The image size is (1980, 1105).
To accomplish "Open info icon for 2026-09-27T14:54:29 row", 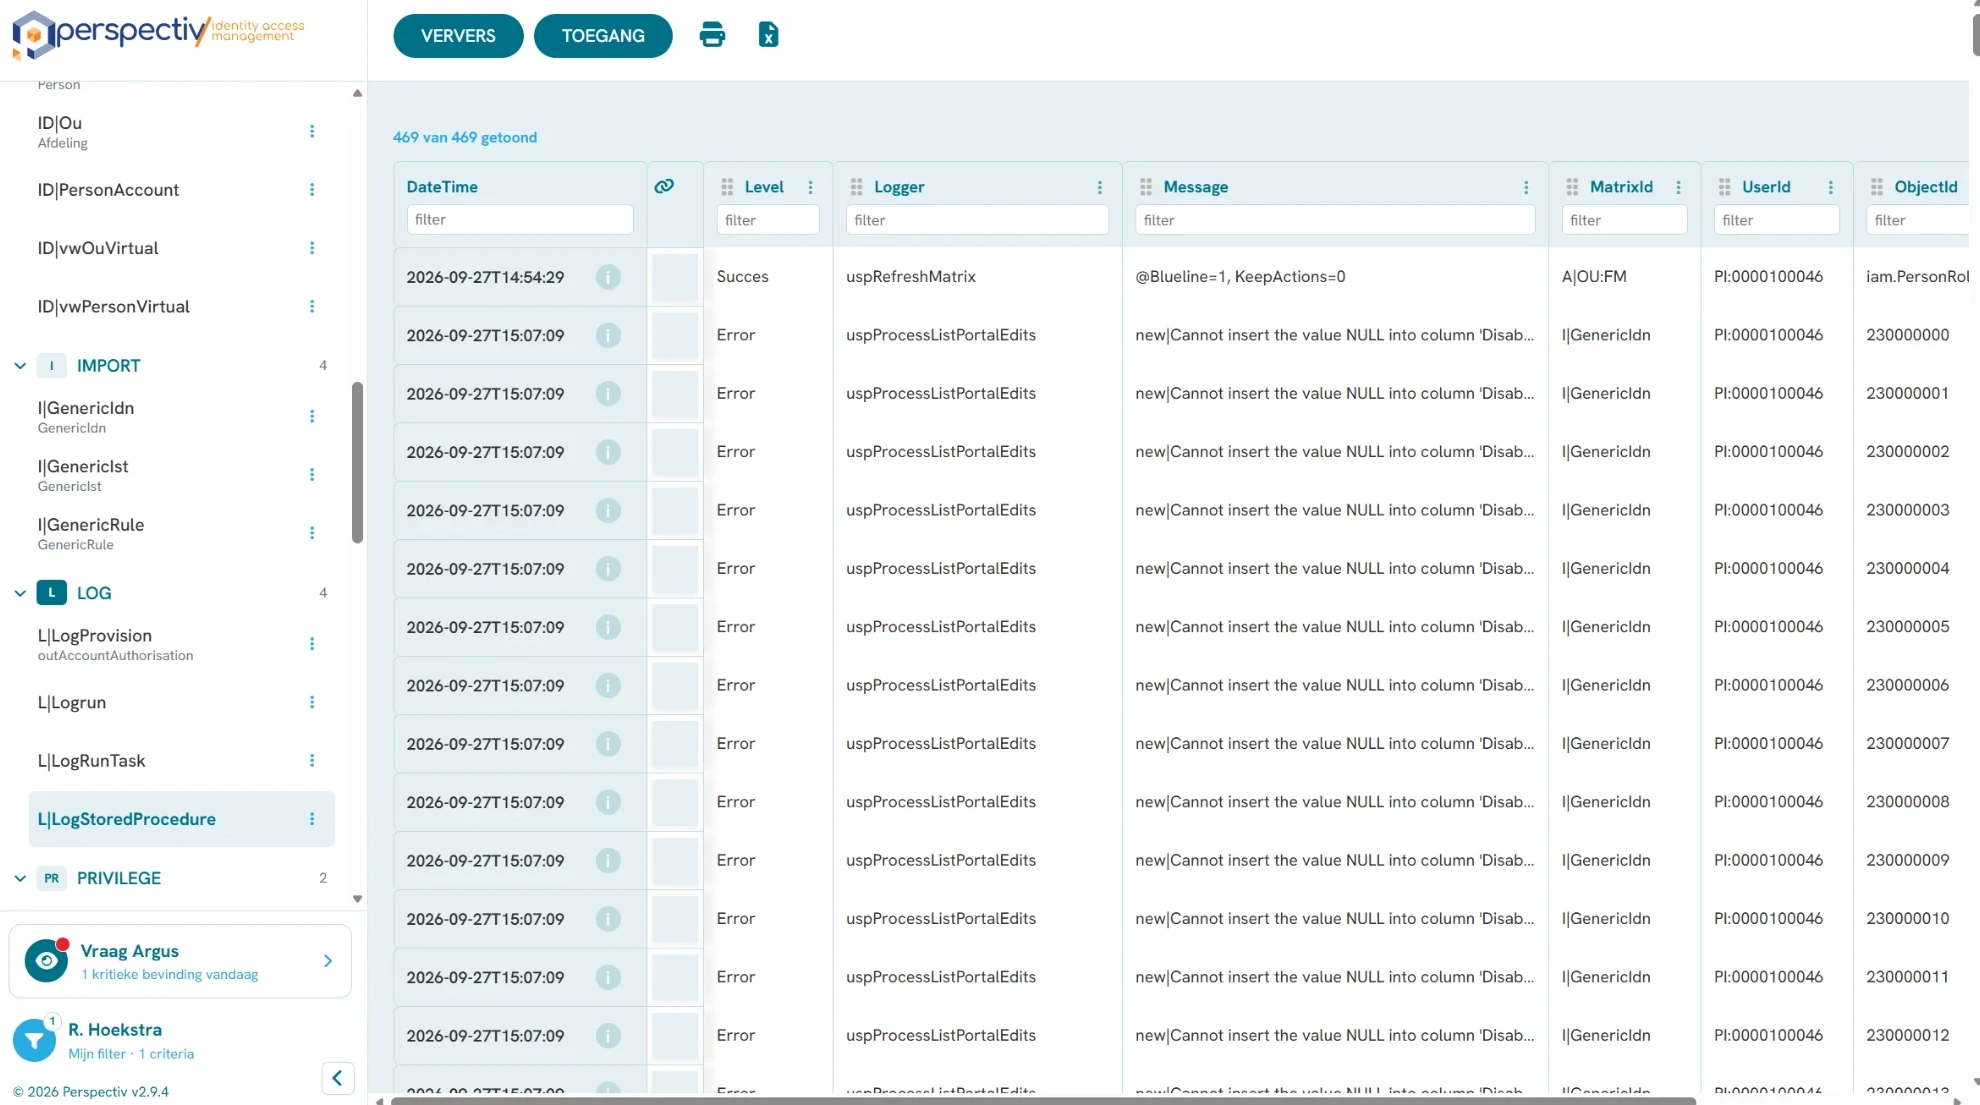I will (608, 277).
